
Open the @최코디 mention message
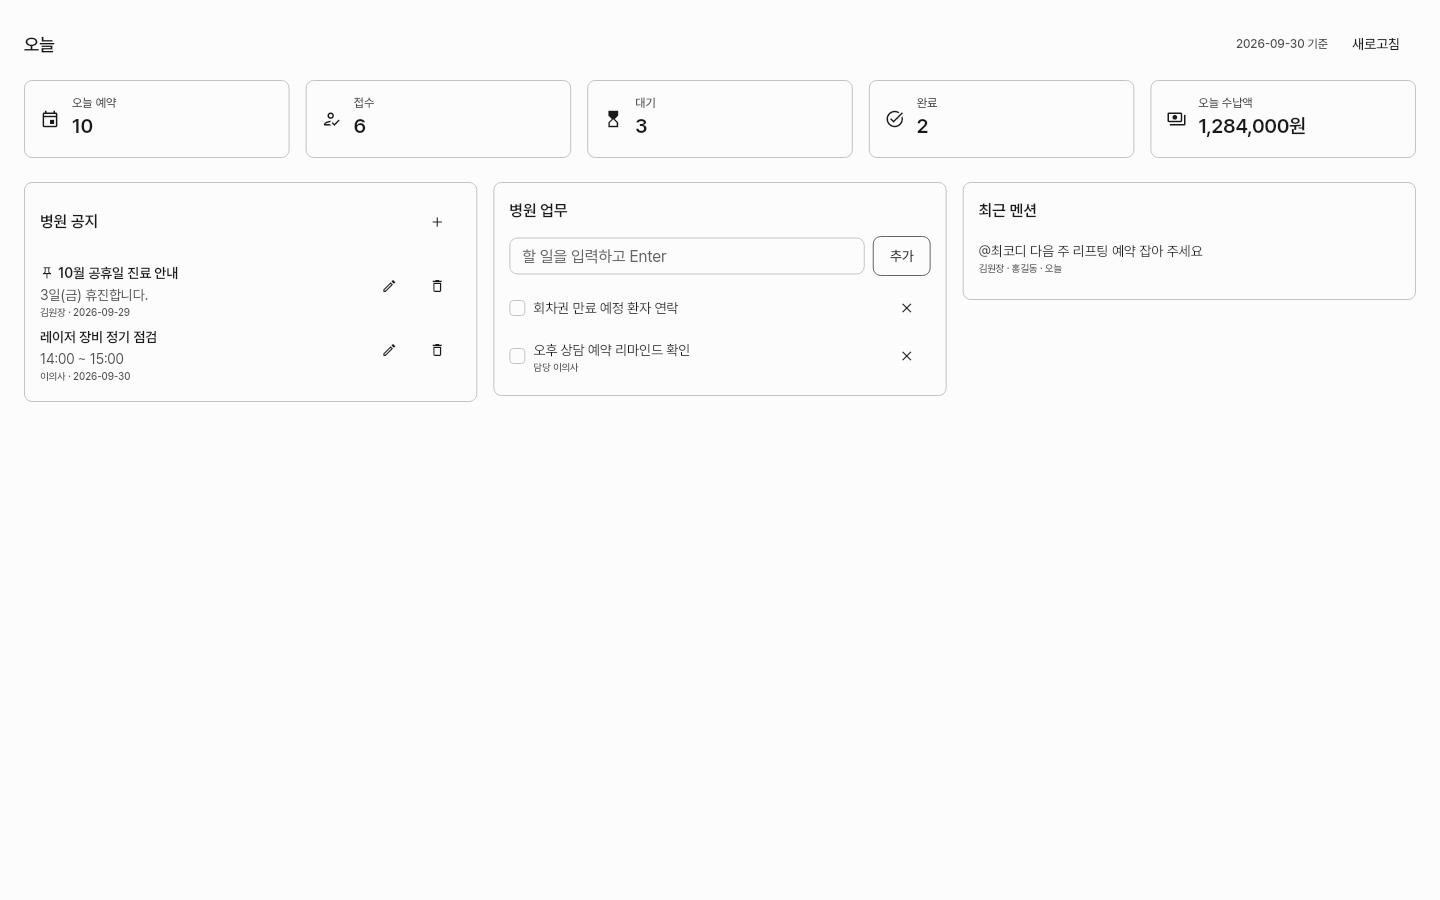[x=1091, y=251]
